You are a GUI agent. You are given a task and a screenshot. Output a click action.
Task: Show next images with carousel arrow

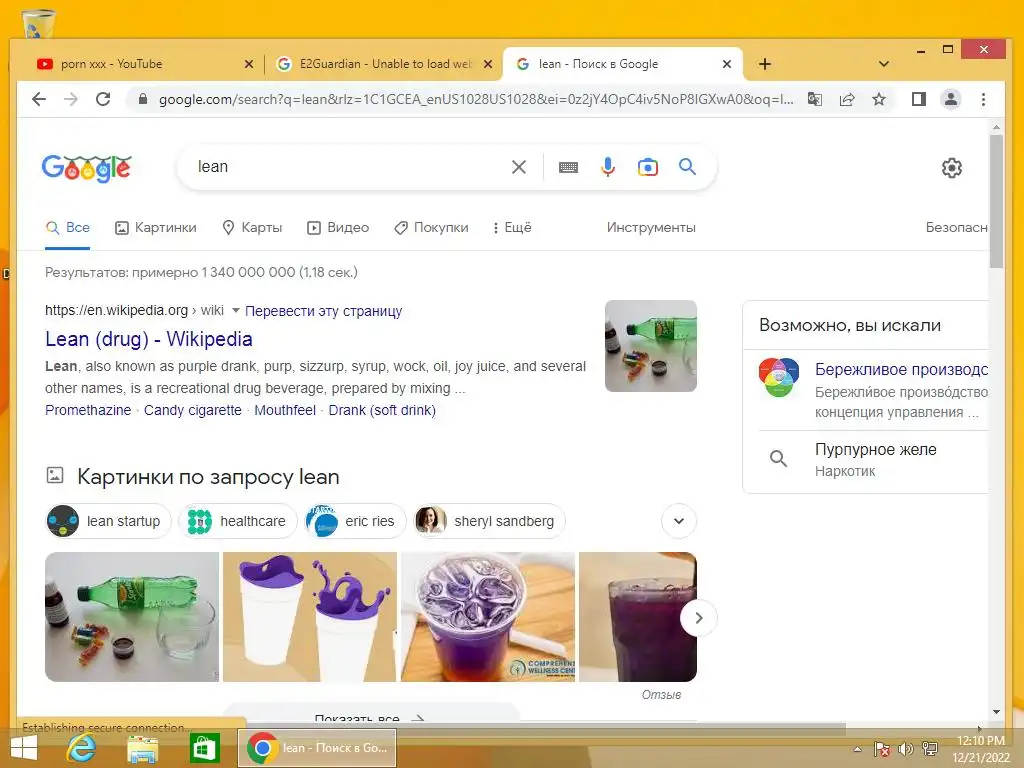tap(698, 618)
